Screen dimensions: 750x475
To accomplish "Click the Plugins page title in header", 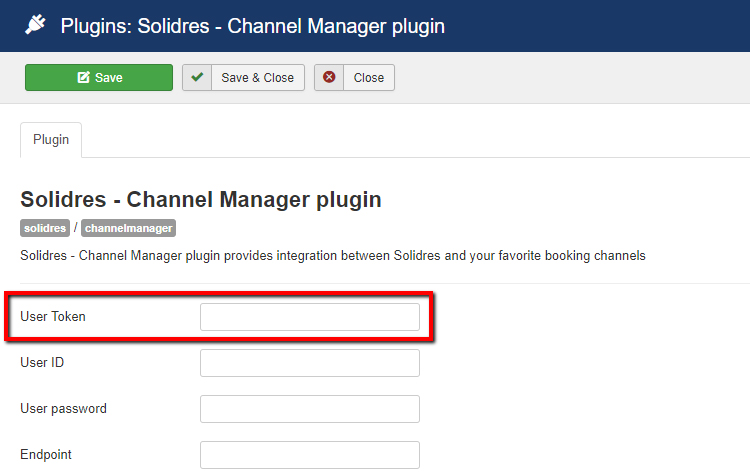I will [253, 26].
